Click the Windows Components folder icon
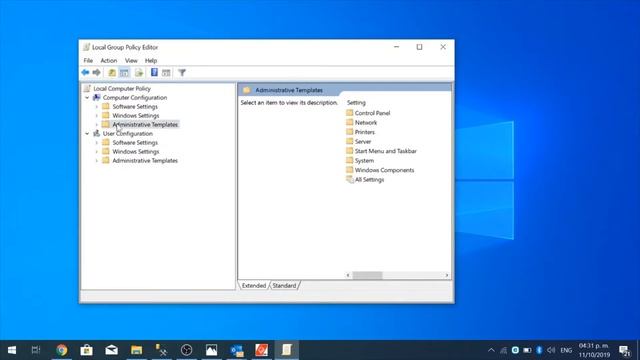The height and width of the screenshot is (360, 640). [x=350, y=169]
